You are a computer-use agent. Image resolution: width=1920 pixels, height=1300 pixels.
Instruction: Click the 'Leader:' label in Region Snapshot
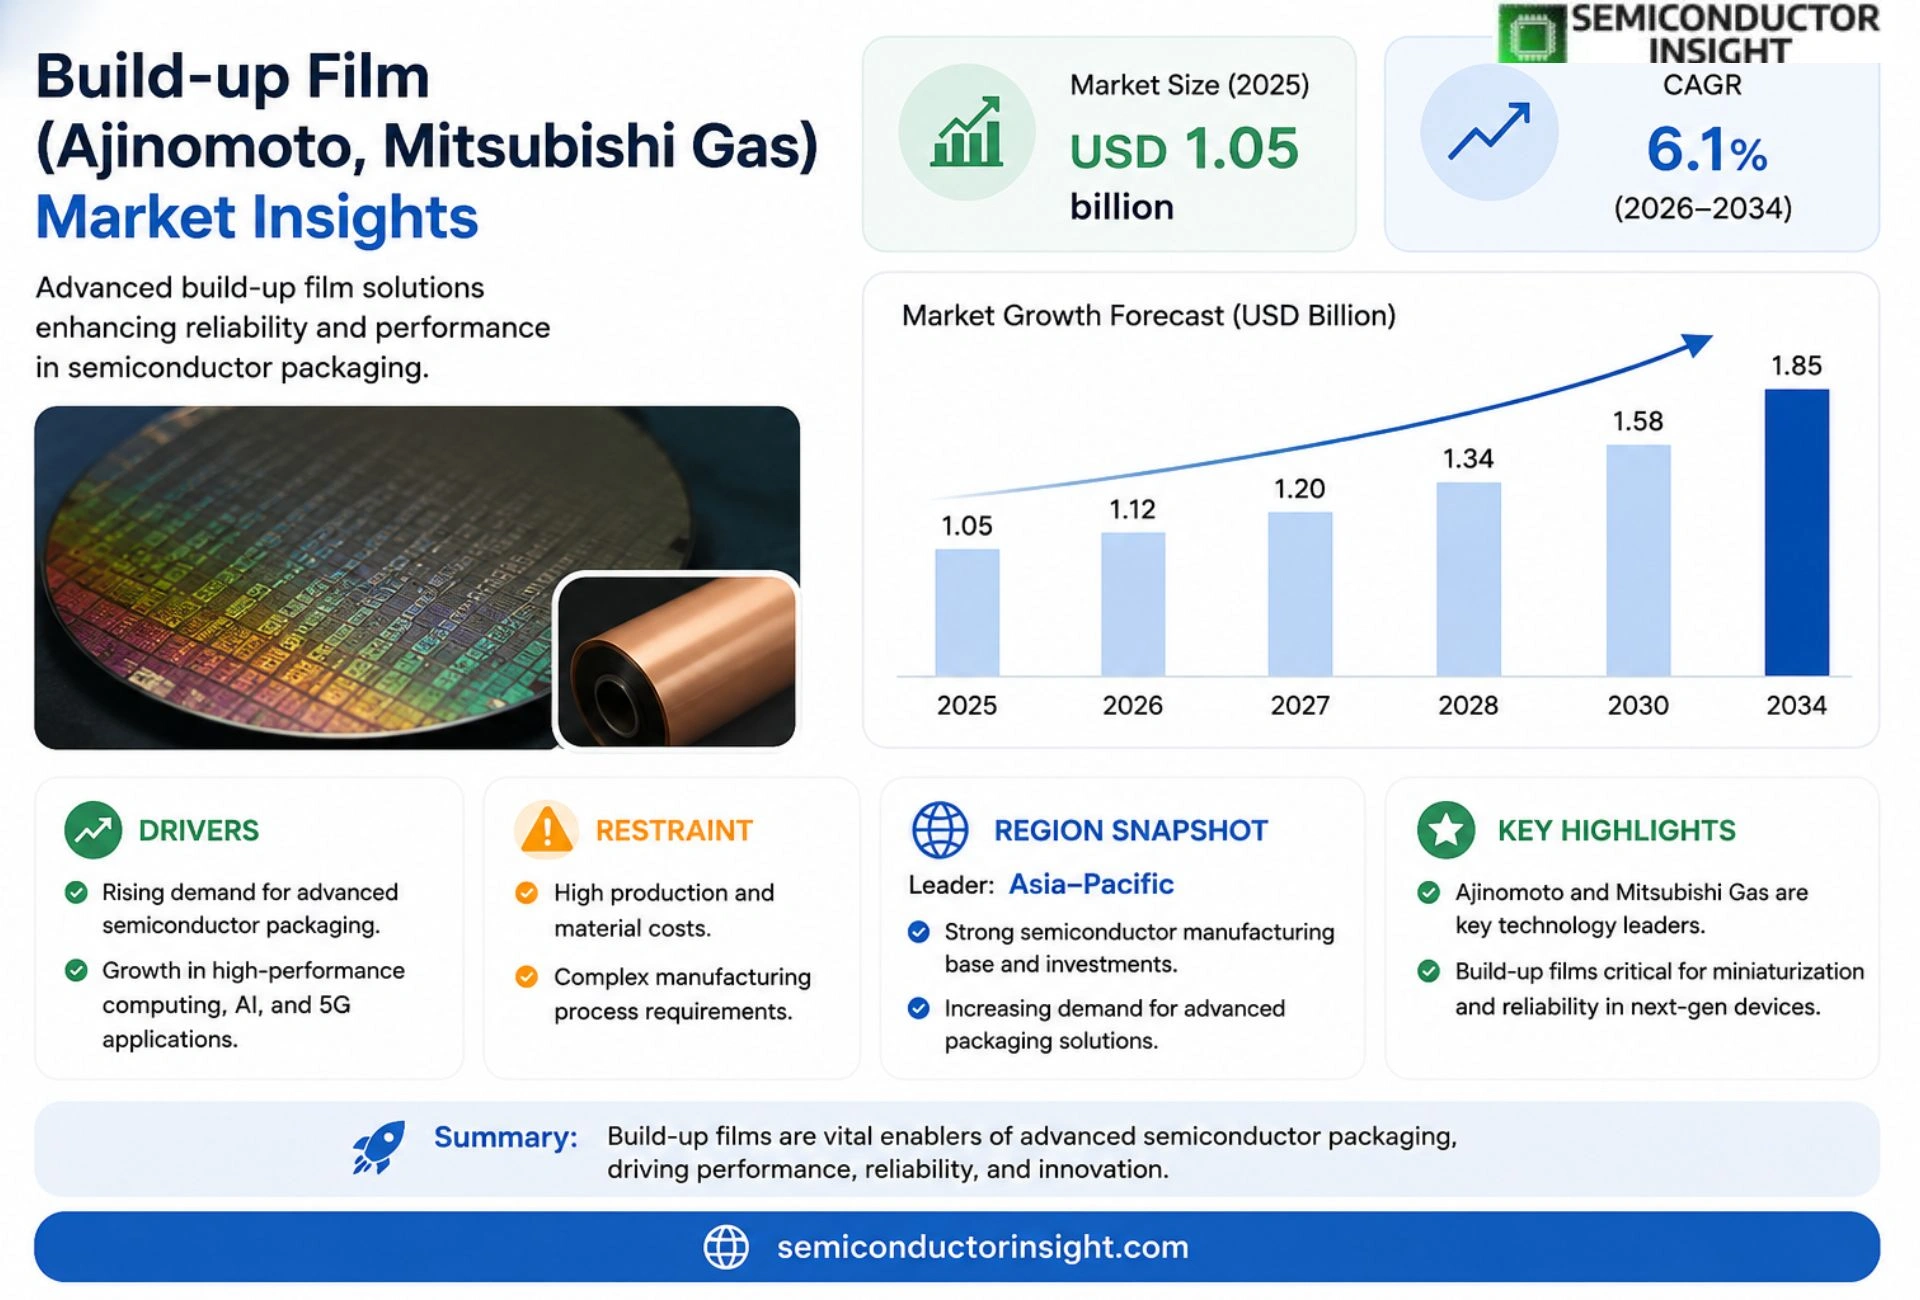click(x=951, y=885)
